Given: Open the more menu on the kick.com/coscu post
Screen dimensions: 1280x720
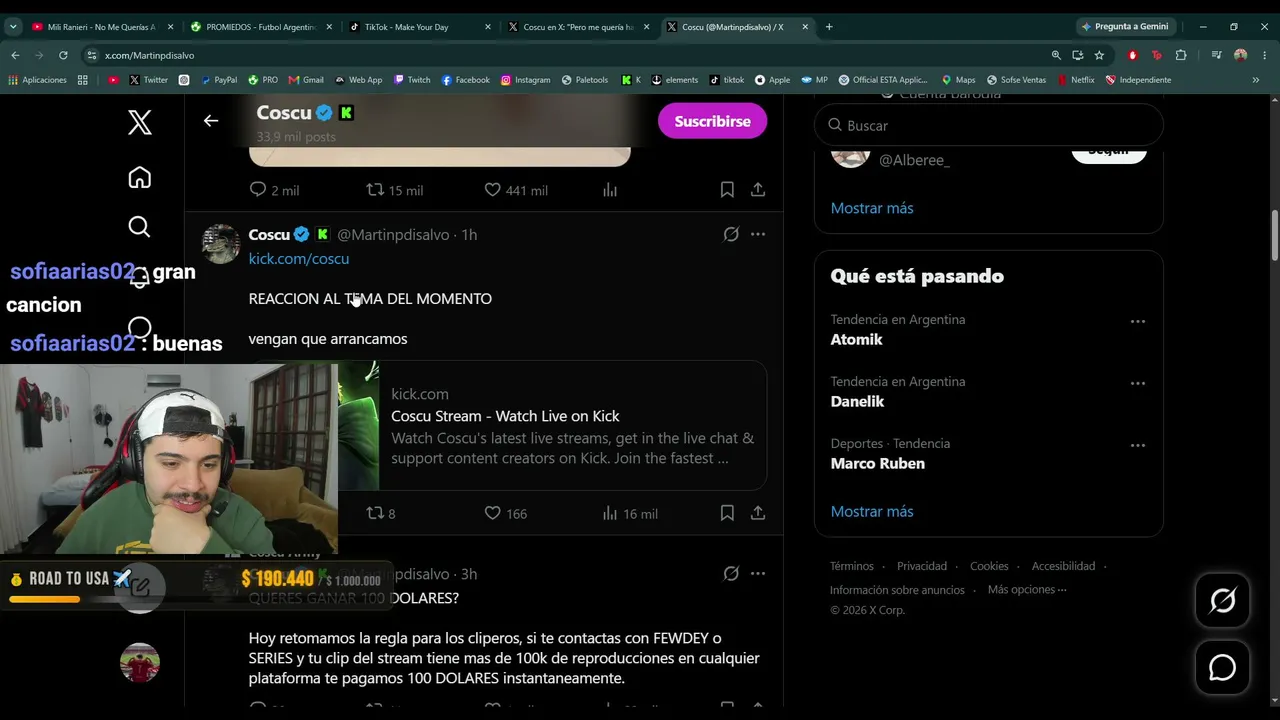Looking at the screenshot, I should click(758, 234).
